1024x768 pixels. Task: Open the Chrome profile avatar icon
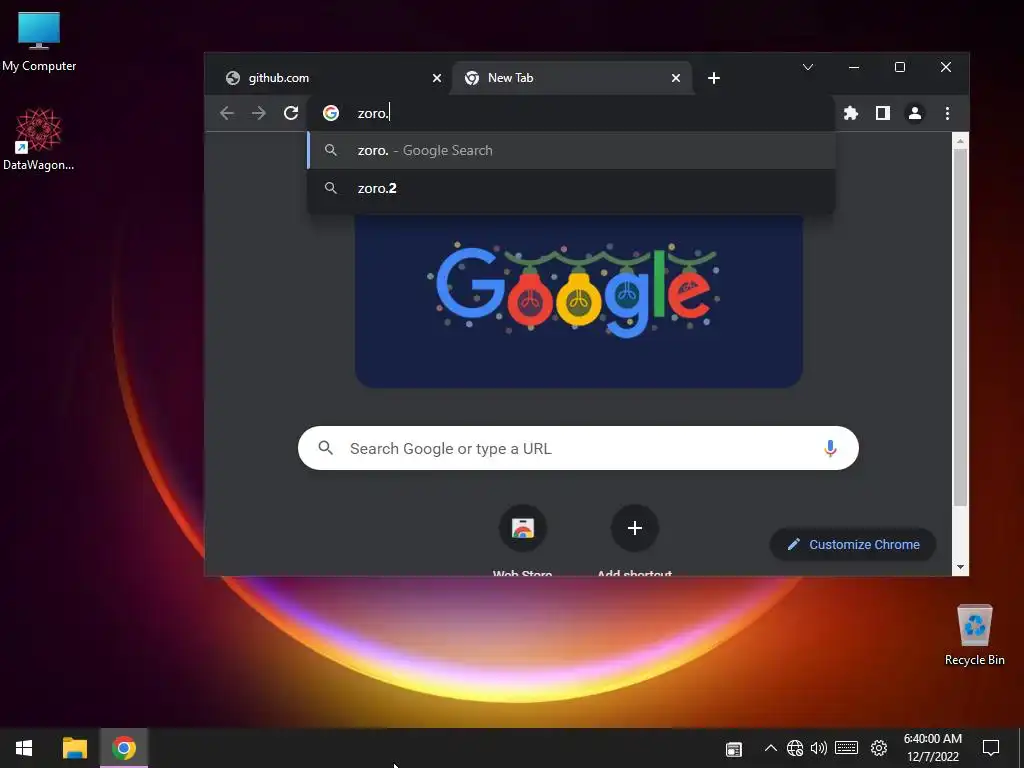[x=914, y=113]
